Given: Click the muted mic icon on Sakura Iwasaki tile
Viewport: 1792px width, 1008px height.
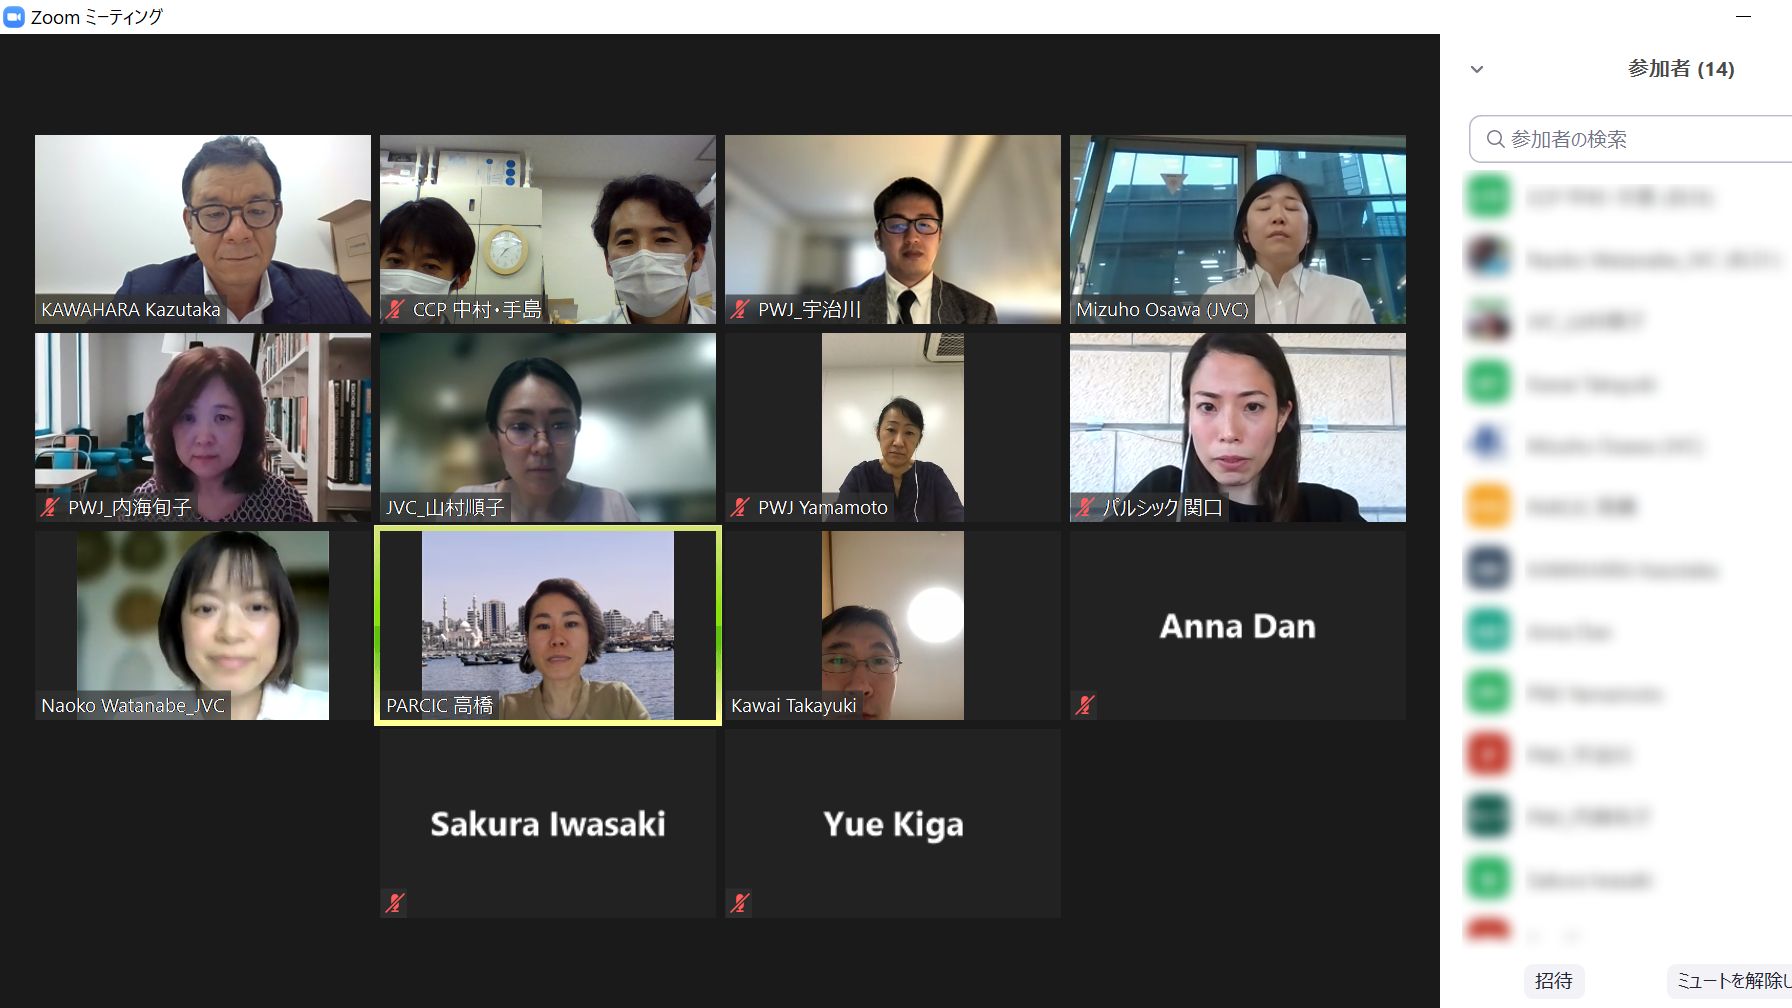Looking at the screenshot, I should 395,903.
